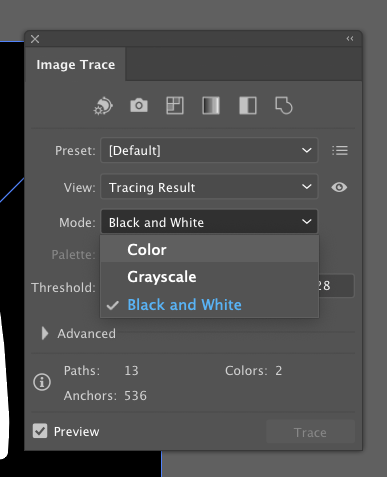Choose Black and White from the Mode menu

coord(210,305)
